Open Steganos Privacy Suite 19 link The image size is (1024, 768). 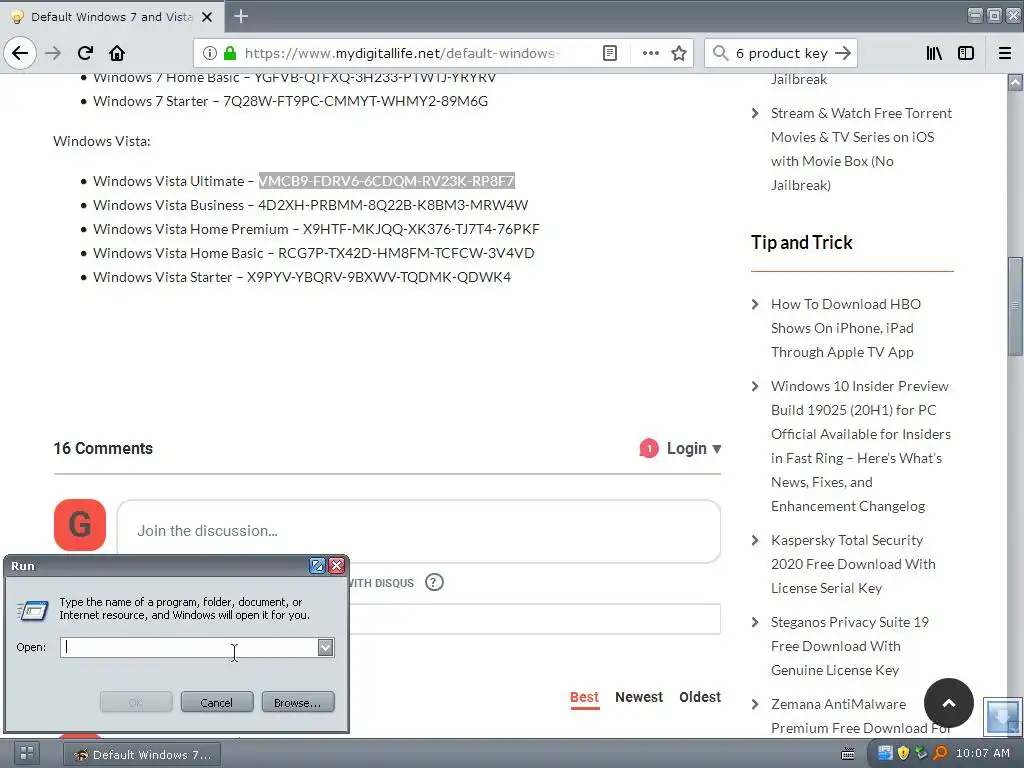850,646
